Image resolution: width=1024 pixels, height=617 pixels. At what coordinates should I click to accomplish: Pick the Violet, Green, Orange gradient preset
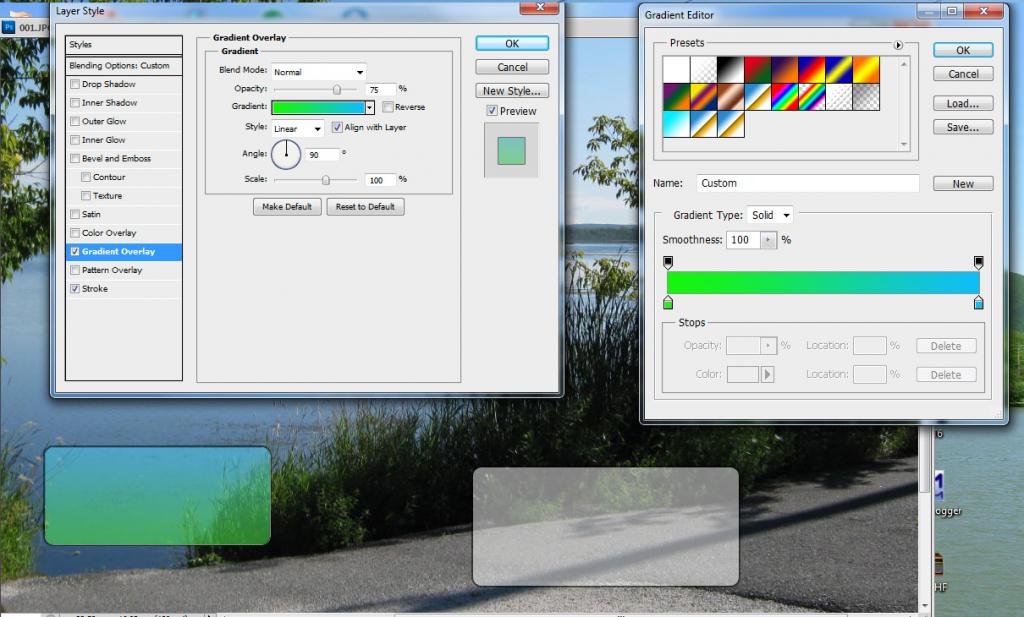click(676, 97)
